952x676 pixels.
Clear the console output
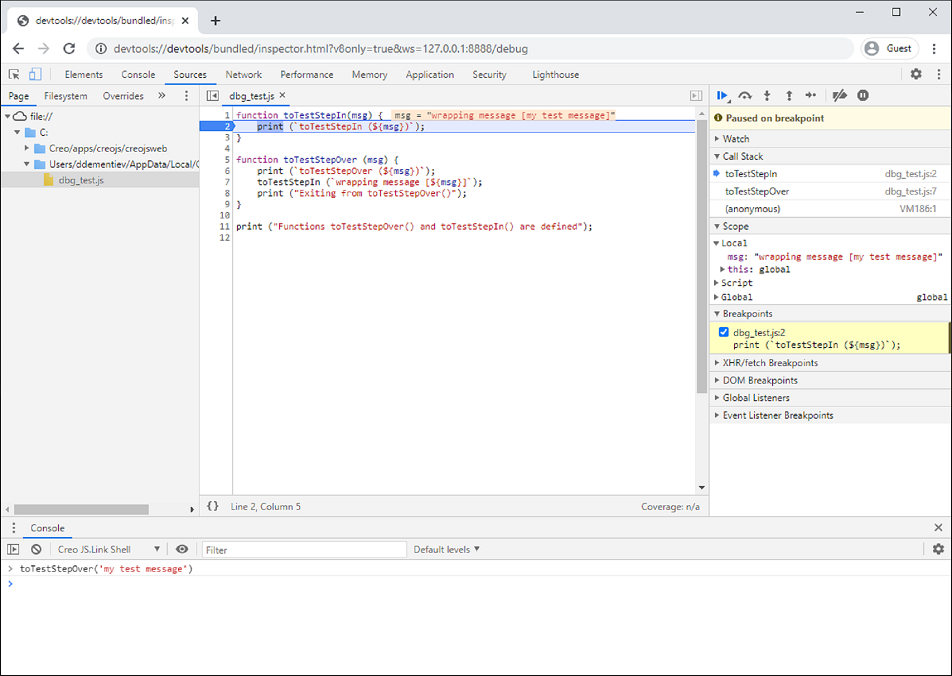click(x=36, y=549)
